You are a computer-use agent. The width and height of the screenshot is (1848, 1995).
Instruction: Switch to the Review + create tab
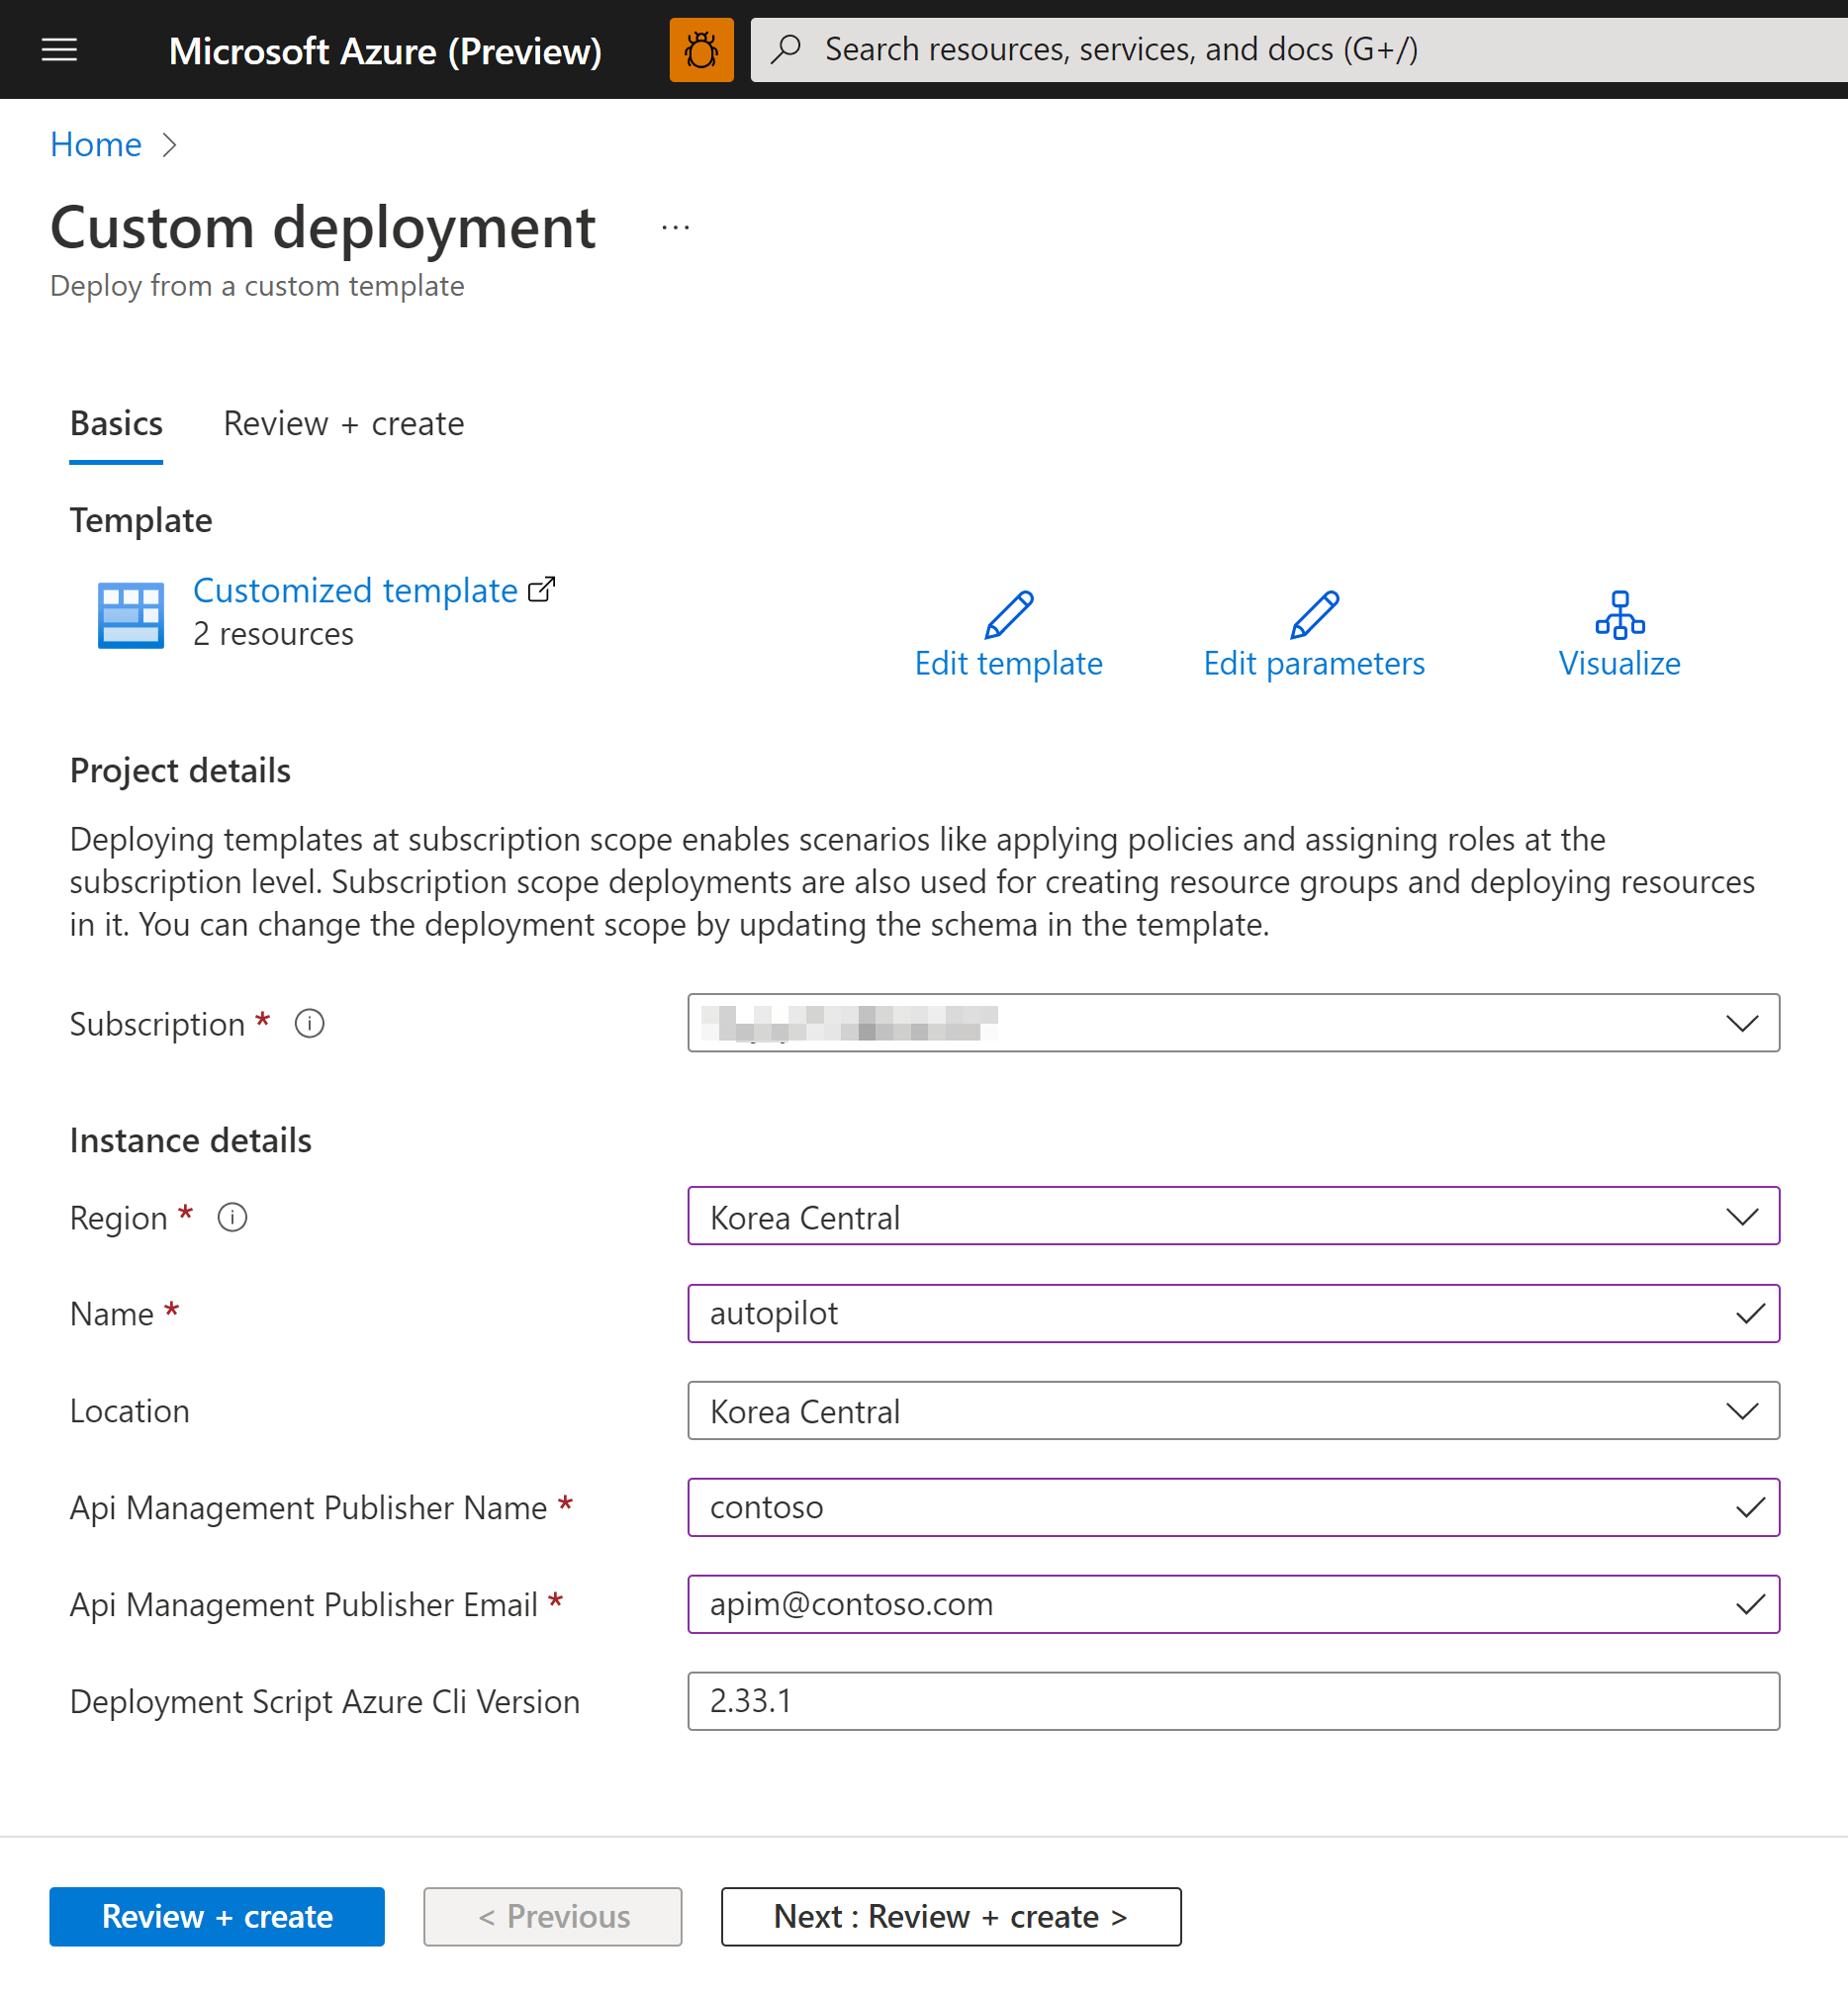pyautogui.click(x=343, y=423)
